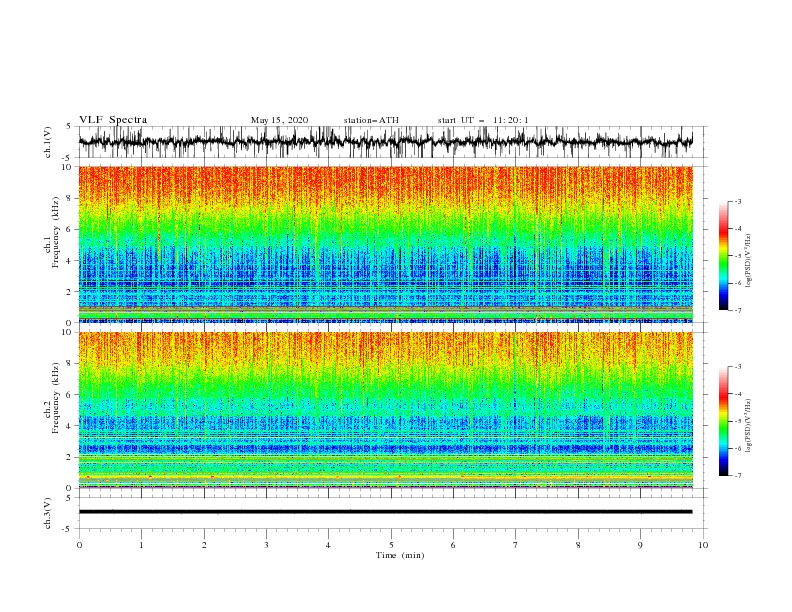This screenshot has height=612, width=792.
Task: Click the 'VLF Spectra' title text
Action: [113, 120]
